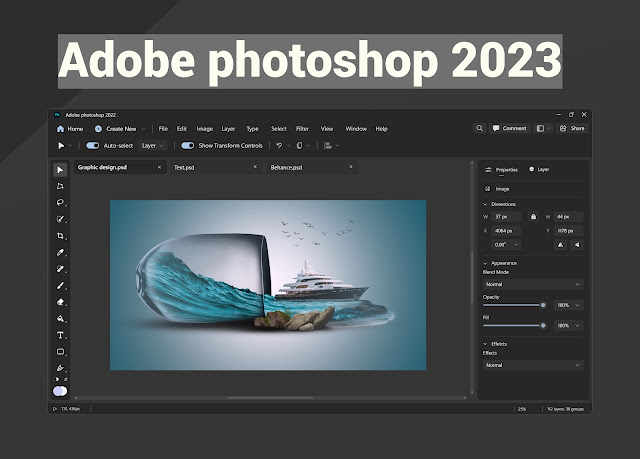The width and height of the screenshot is (640, 459).
Task: Toggle the Auto-select switch
Action: pos(93,146)
